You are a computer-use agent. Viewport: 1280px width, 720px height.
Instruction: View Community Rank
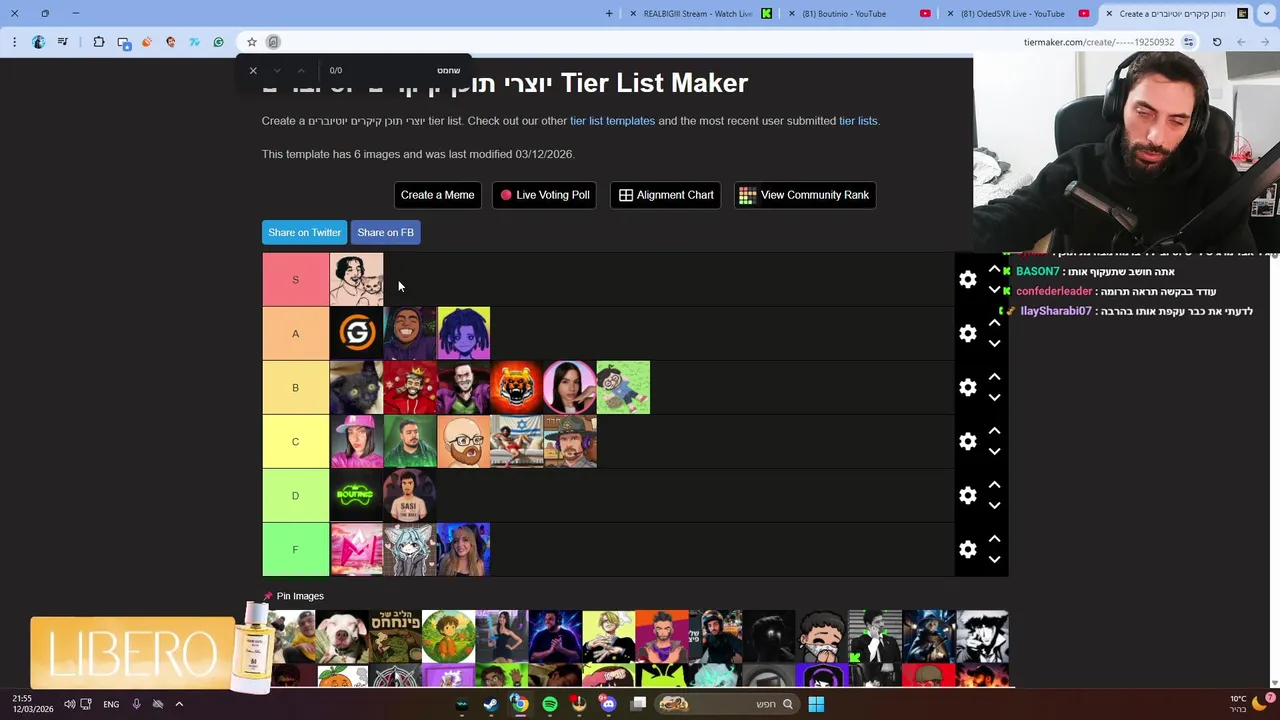coord(805,195)
